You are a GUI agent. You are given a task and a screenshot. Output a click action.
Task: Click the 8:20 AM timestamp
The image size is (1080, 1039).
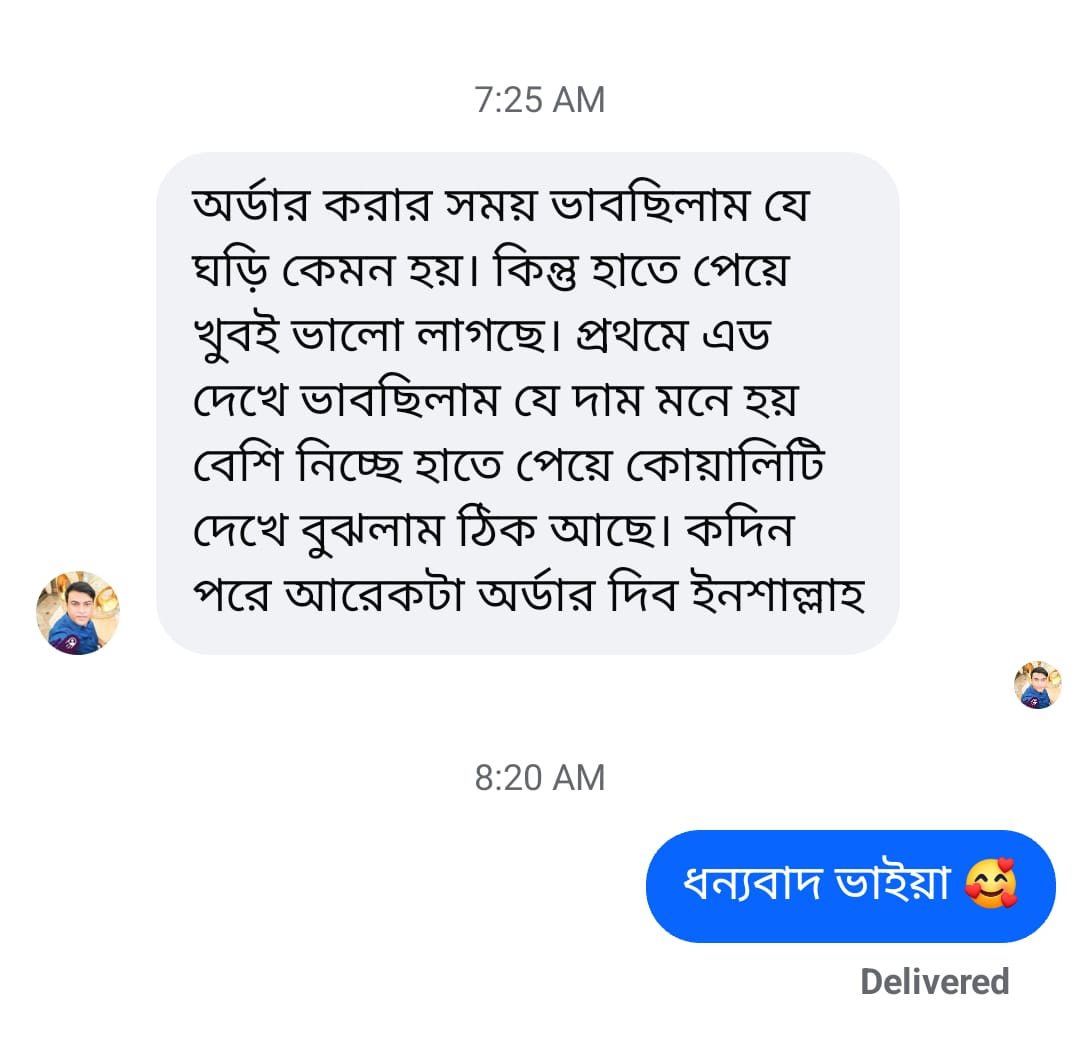540,777
